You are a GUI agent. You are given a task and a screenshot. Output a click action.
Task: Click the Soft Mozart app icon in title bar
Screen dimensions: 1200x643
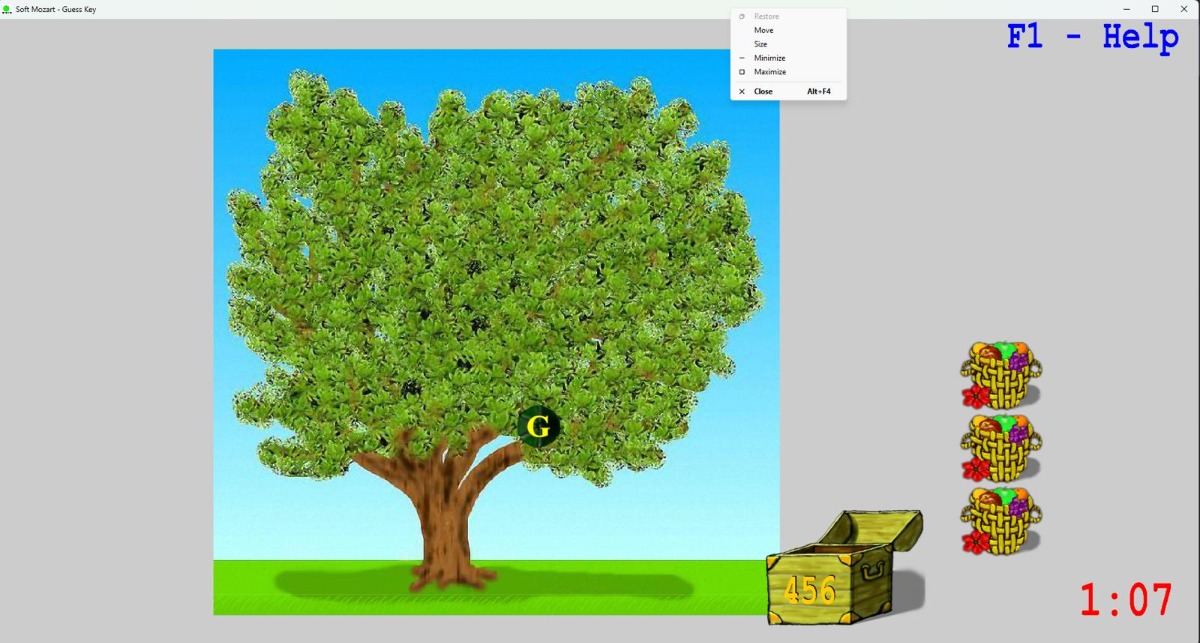7,9
